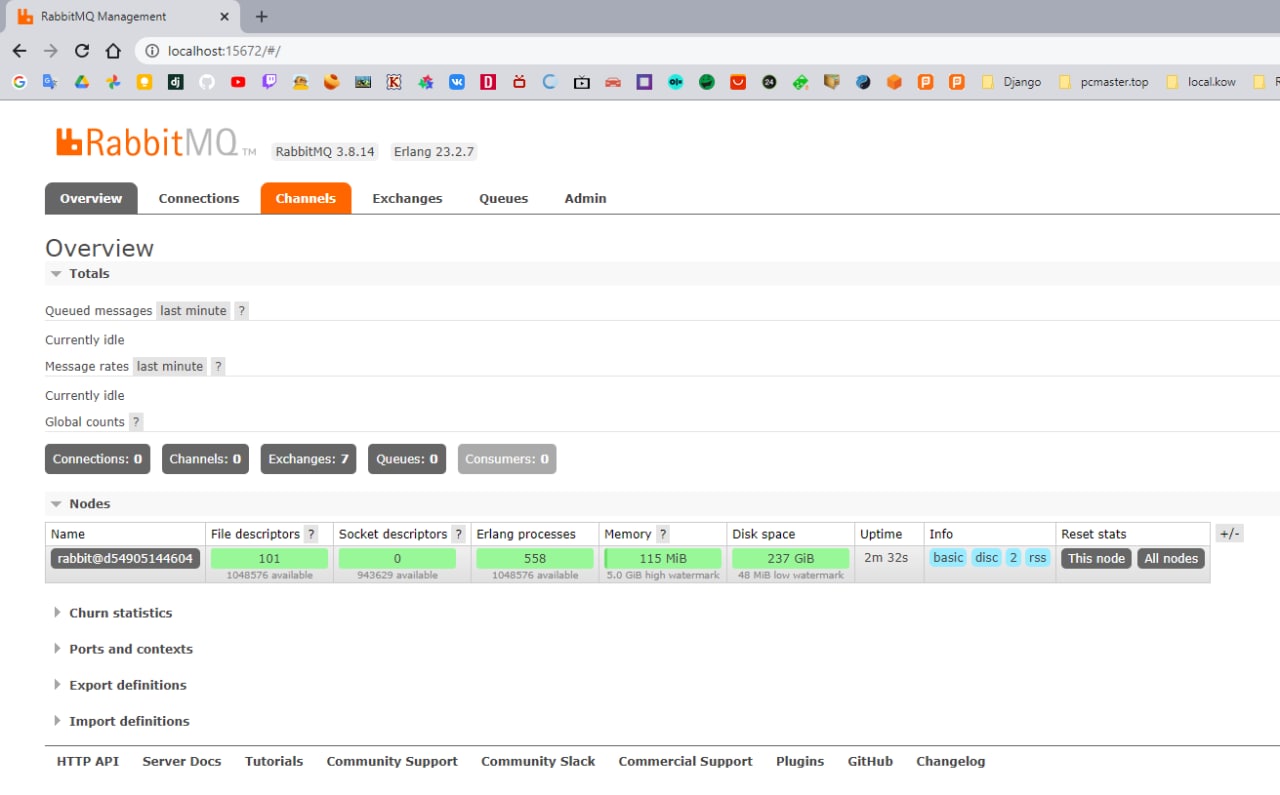Click the RabbitMQ logo
Viewport: 1280px width, 795px height.
tap(155, 143)
